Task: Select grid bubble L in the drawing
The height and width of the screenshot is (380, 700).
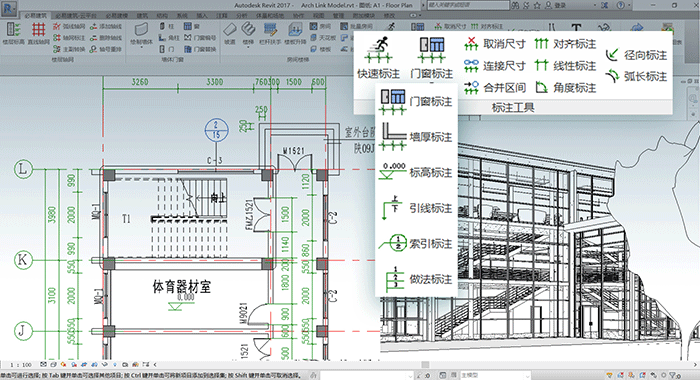Action: (23, 169)
